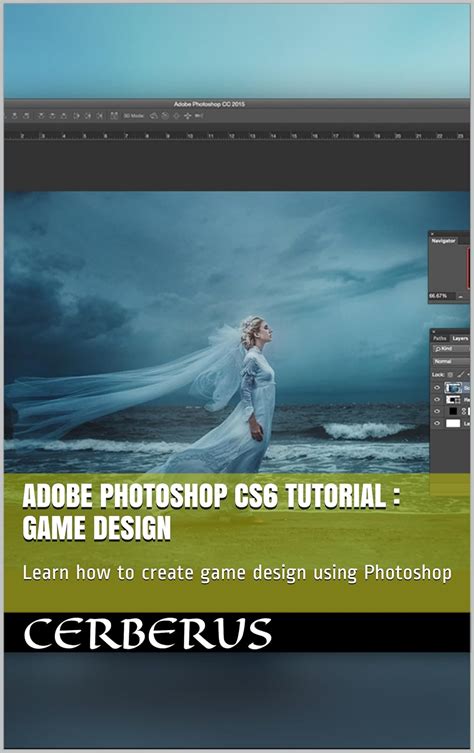Click the Distribute vertical centers icon
The height and width of the screenshot is (753, 474).
(52, 116)
